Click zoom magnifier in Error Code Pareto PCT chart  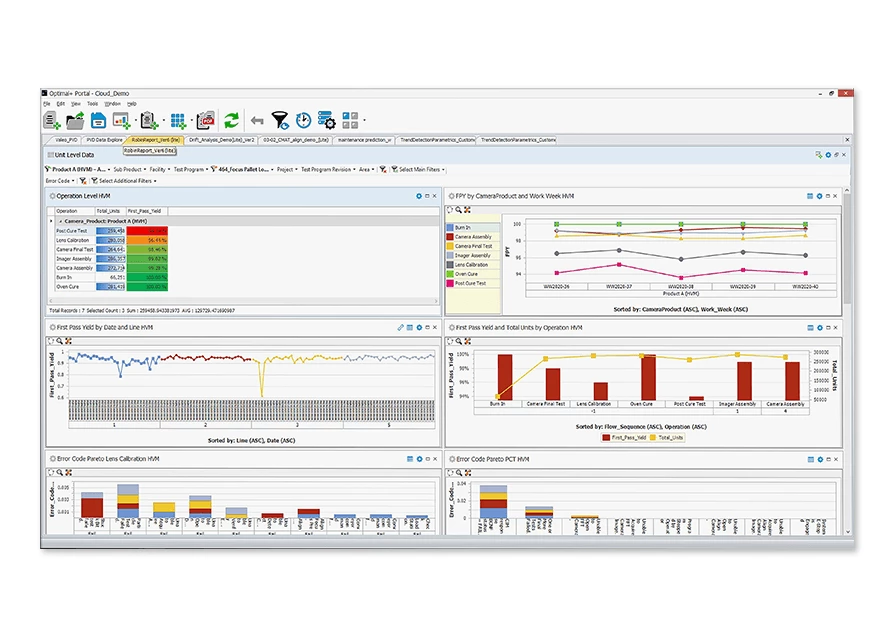click(459, 473)
